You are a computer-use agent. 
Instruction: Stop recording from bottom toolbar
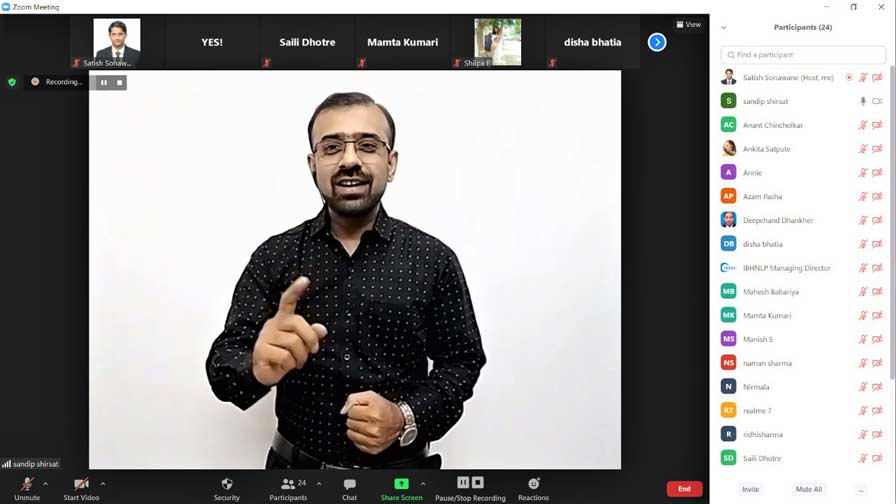(478, 483)
